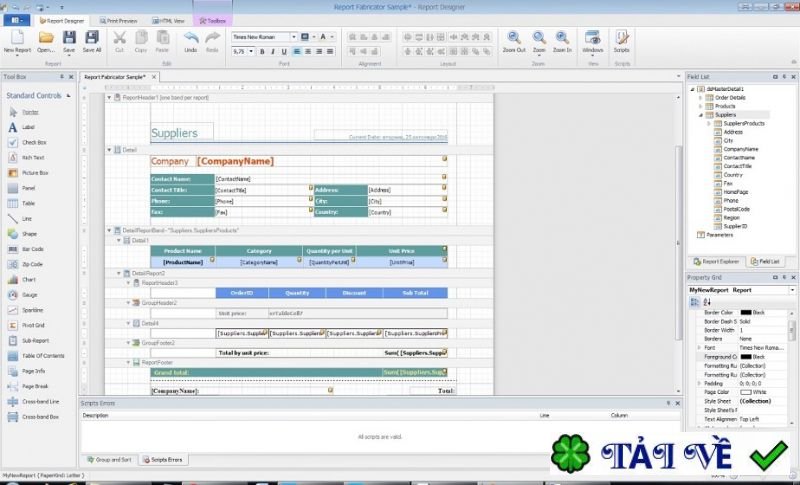Switch to the Group and Sort tab
This screenshot has width=800, height=485.
pos(109,460)
